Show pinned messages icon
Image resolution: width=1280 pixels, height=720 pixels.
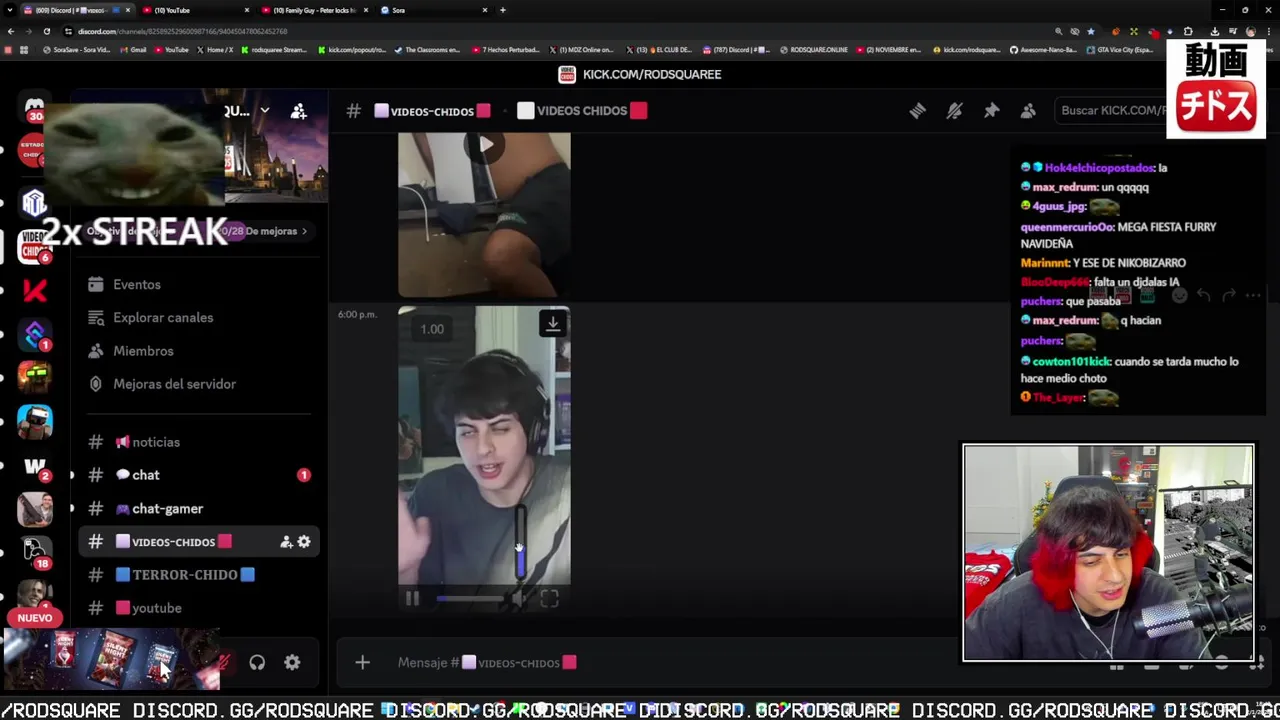tap(991, 111)
